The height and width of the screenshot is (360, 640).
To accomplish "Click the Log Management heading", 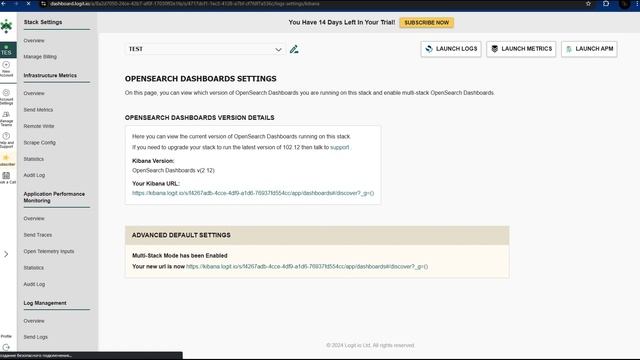I will [45, 303].
